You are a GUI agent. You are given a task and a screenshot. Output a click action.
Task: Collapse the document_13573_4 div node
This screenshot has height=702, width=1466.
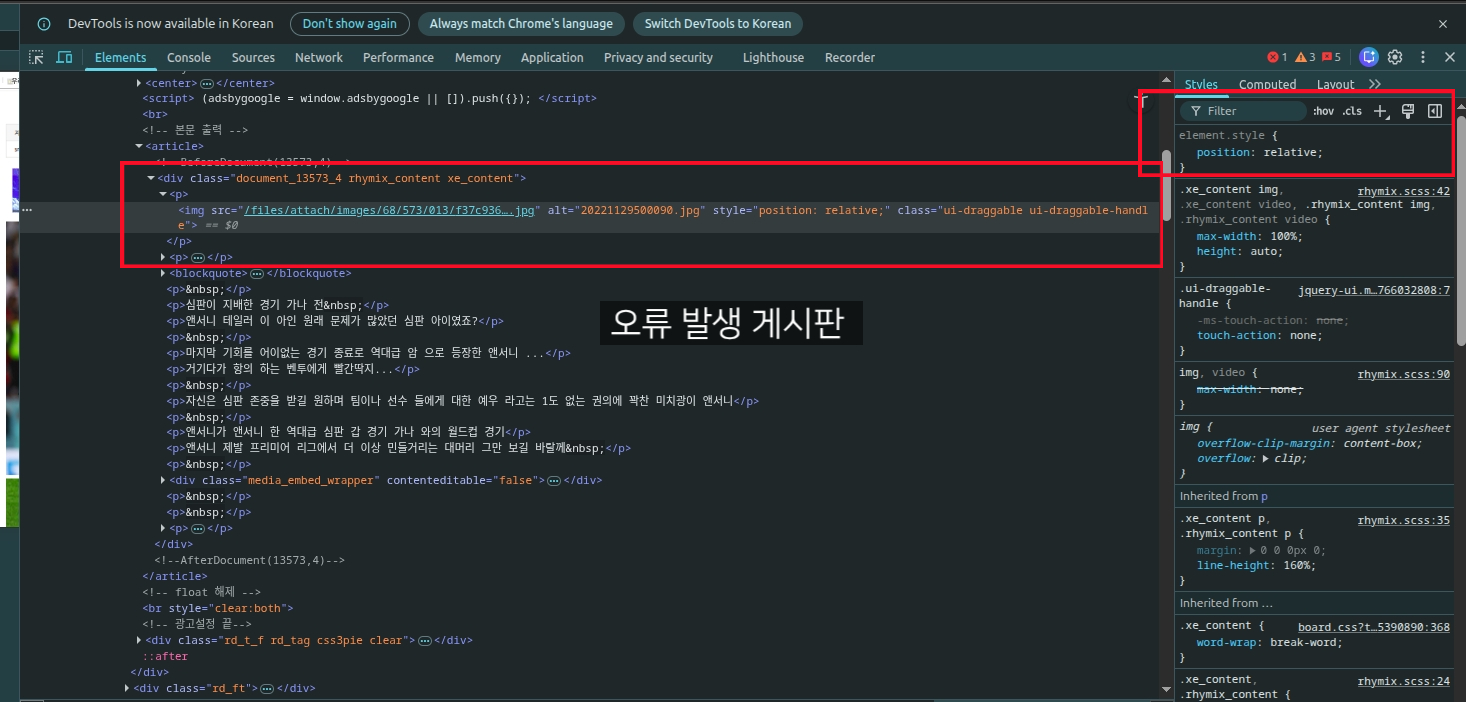(151, 178)
